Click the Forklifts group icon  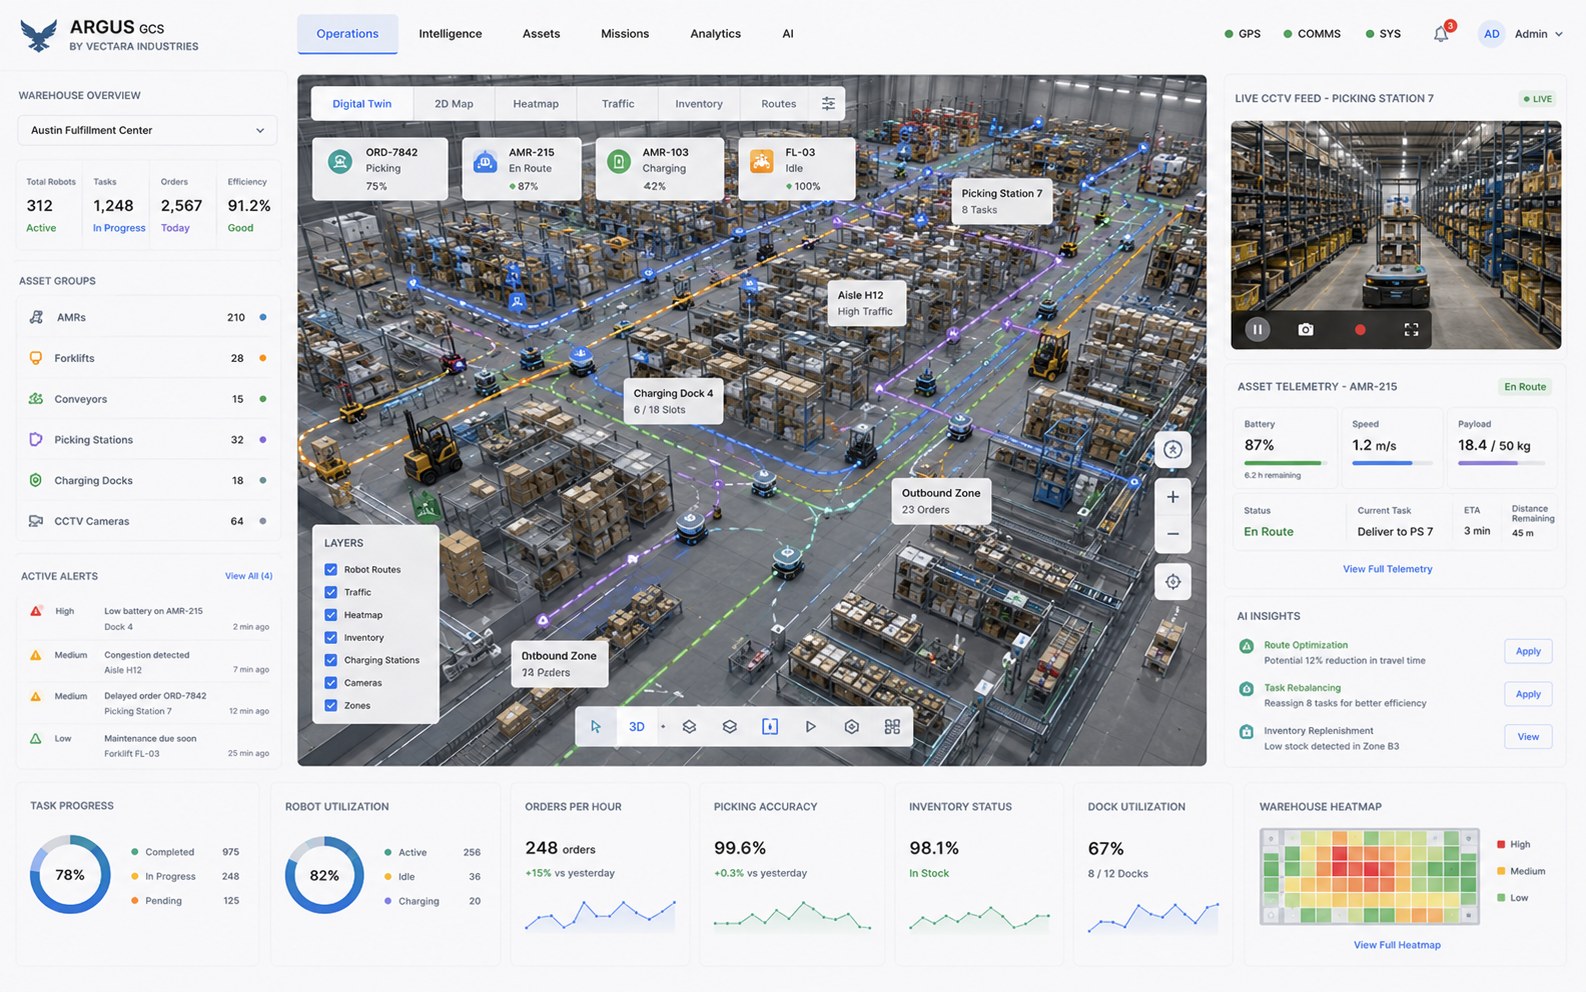click(x=36, y=358)
